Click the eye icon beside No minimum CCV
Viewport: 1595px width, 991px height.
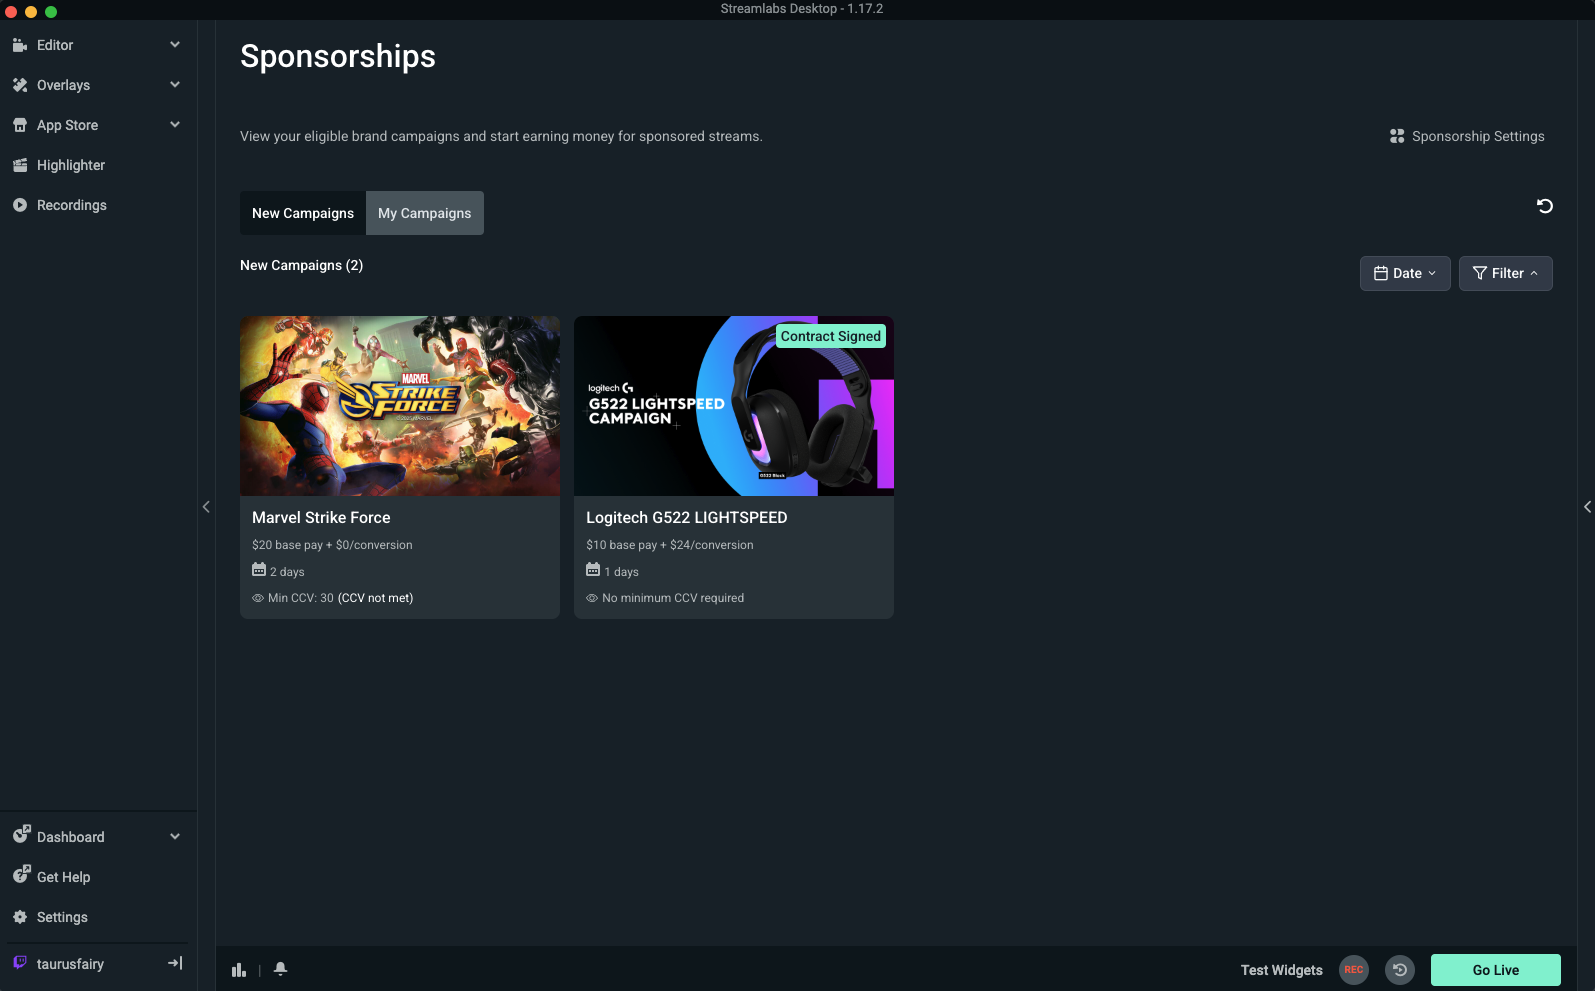coord(592,598)
